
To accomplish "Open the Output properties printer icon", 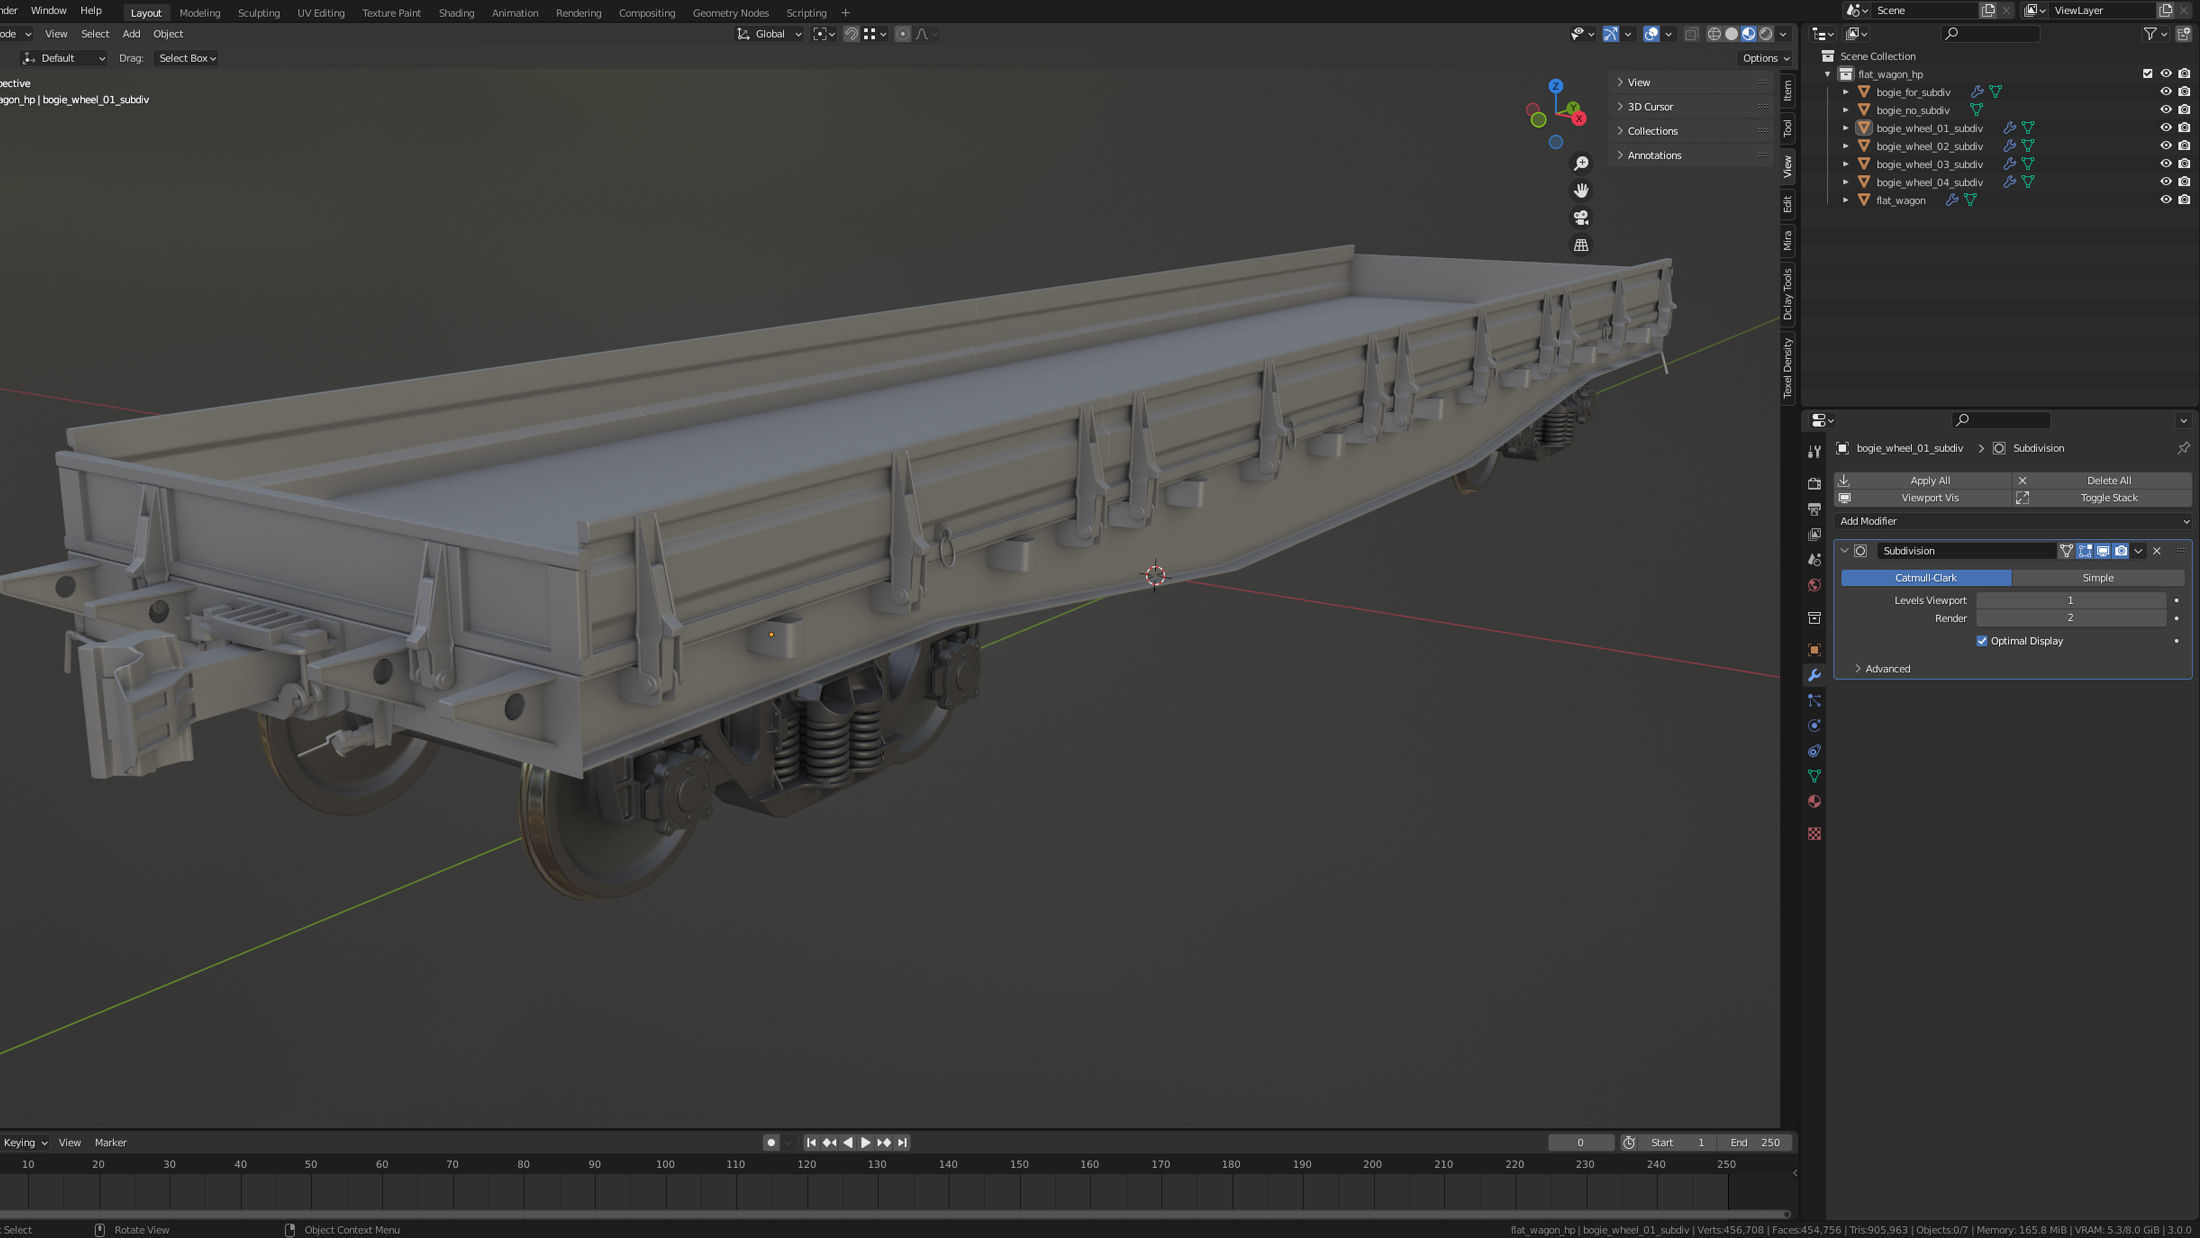I will [1814, 509].
